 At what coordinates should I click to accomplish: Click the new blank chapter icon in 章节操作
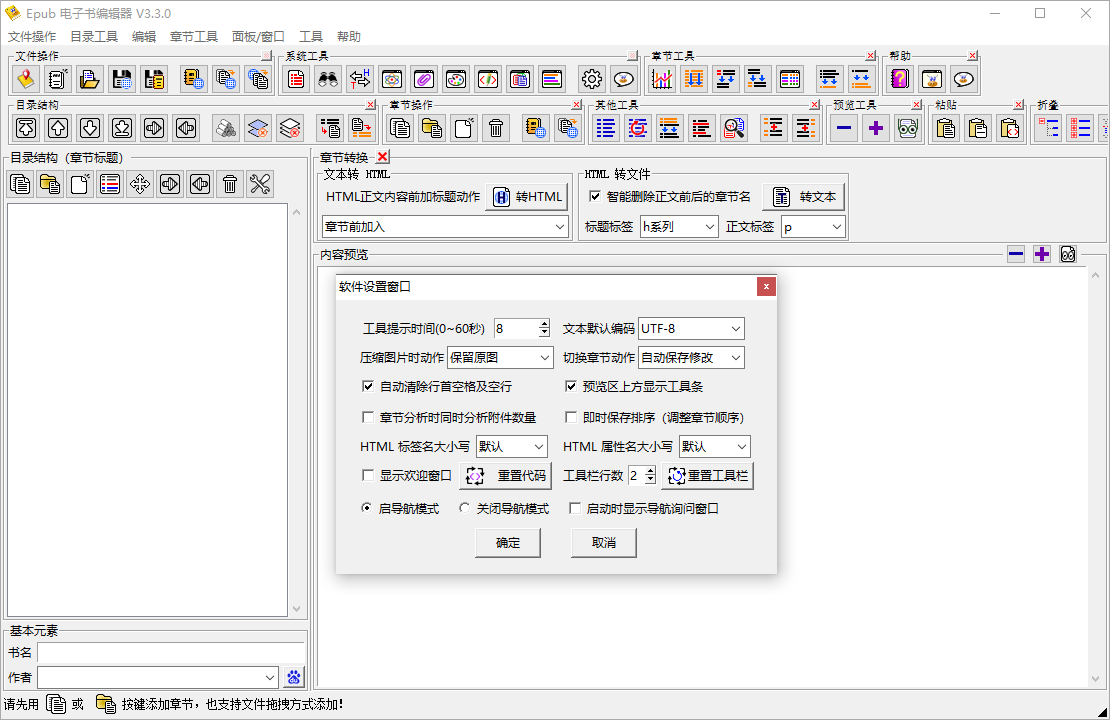click(464, 128)
